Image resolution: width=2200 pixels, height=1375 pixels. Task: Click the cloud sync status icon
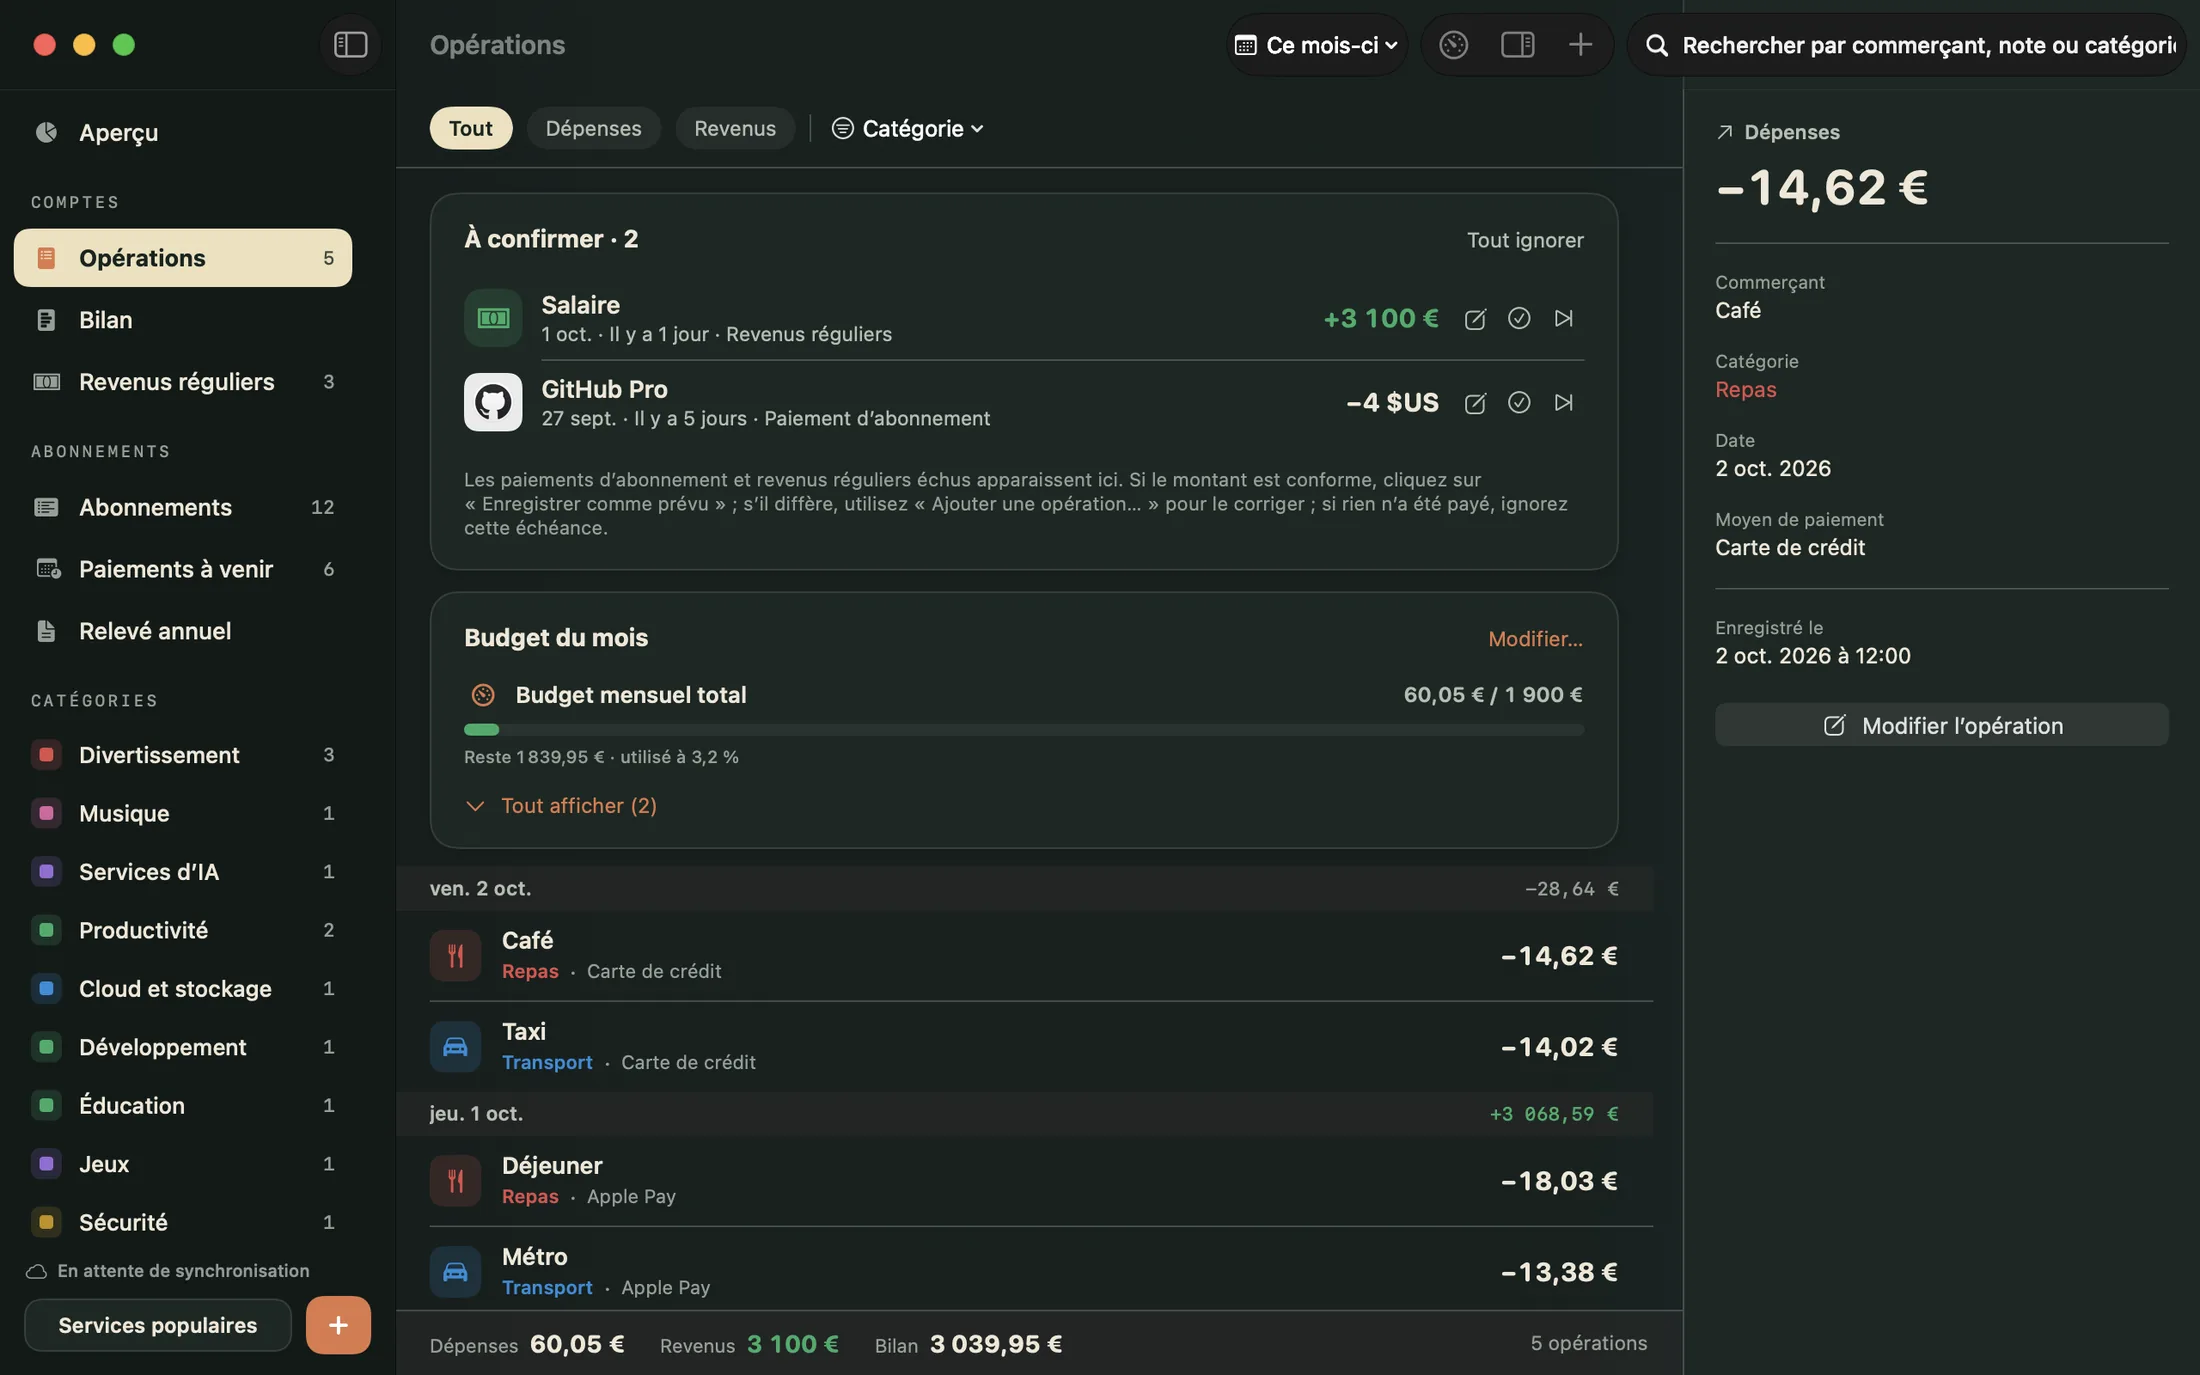coord(36,1271)
